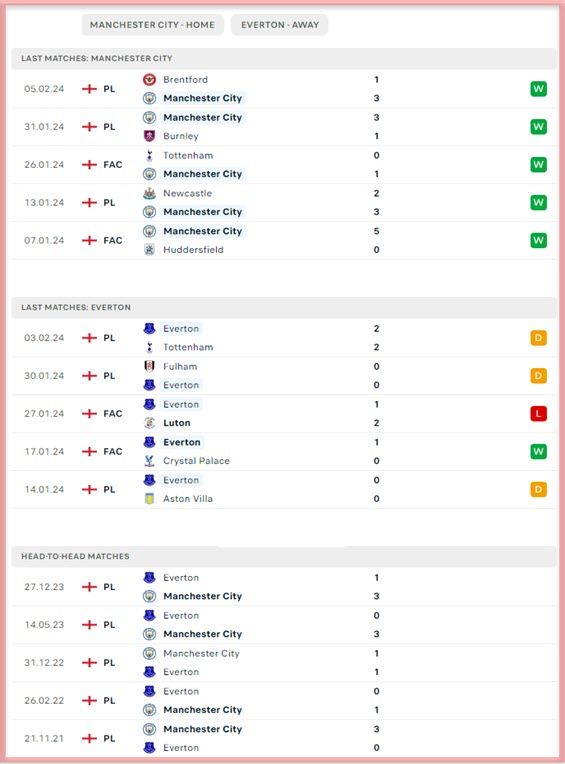The width and height of the screenshot is (565, 764).
Task: Open the 27.12.23 head-to-head match row
Action: click(x=284, y=587)
